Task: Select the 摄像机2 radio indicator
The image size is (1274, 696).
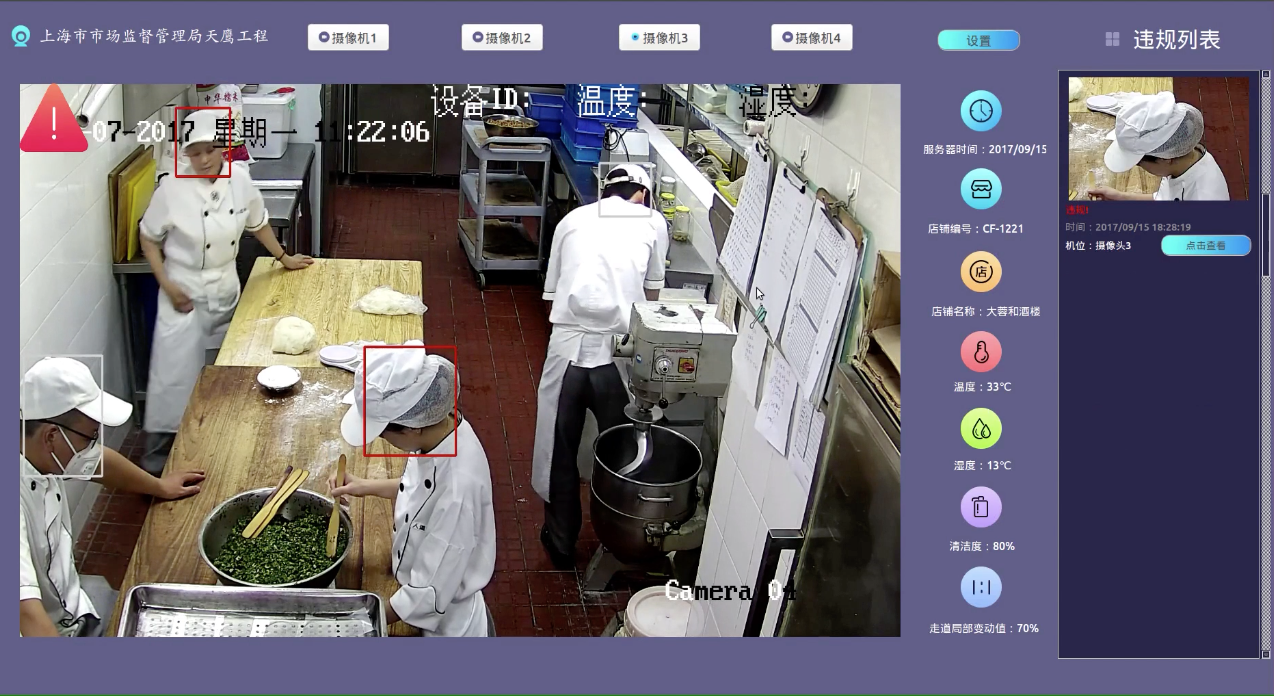Action: tap(477, 37)
